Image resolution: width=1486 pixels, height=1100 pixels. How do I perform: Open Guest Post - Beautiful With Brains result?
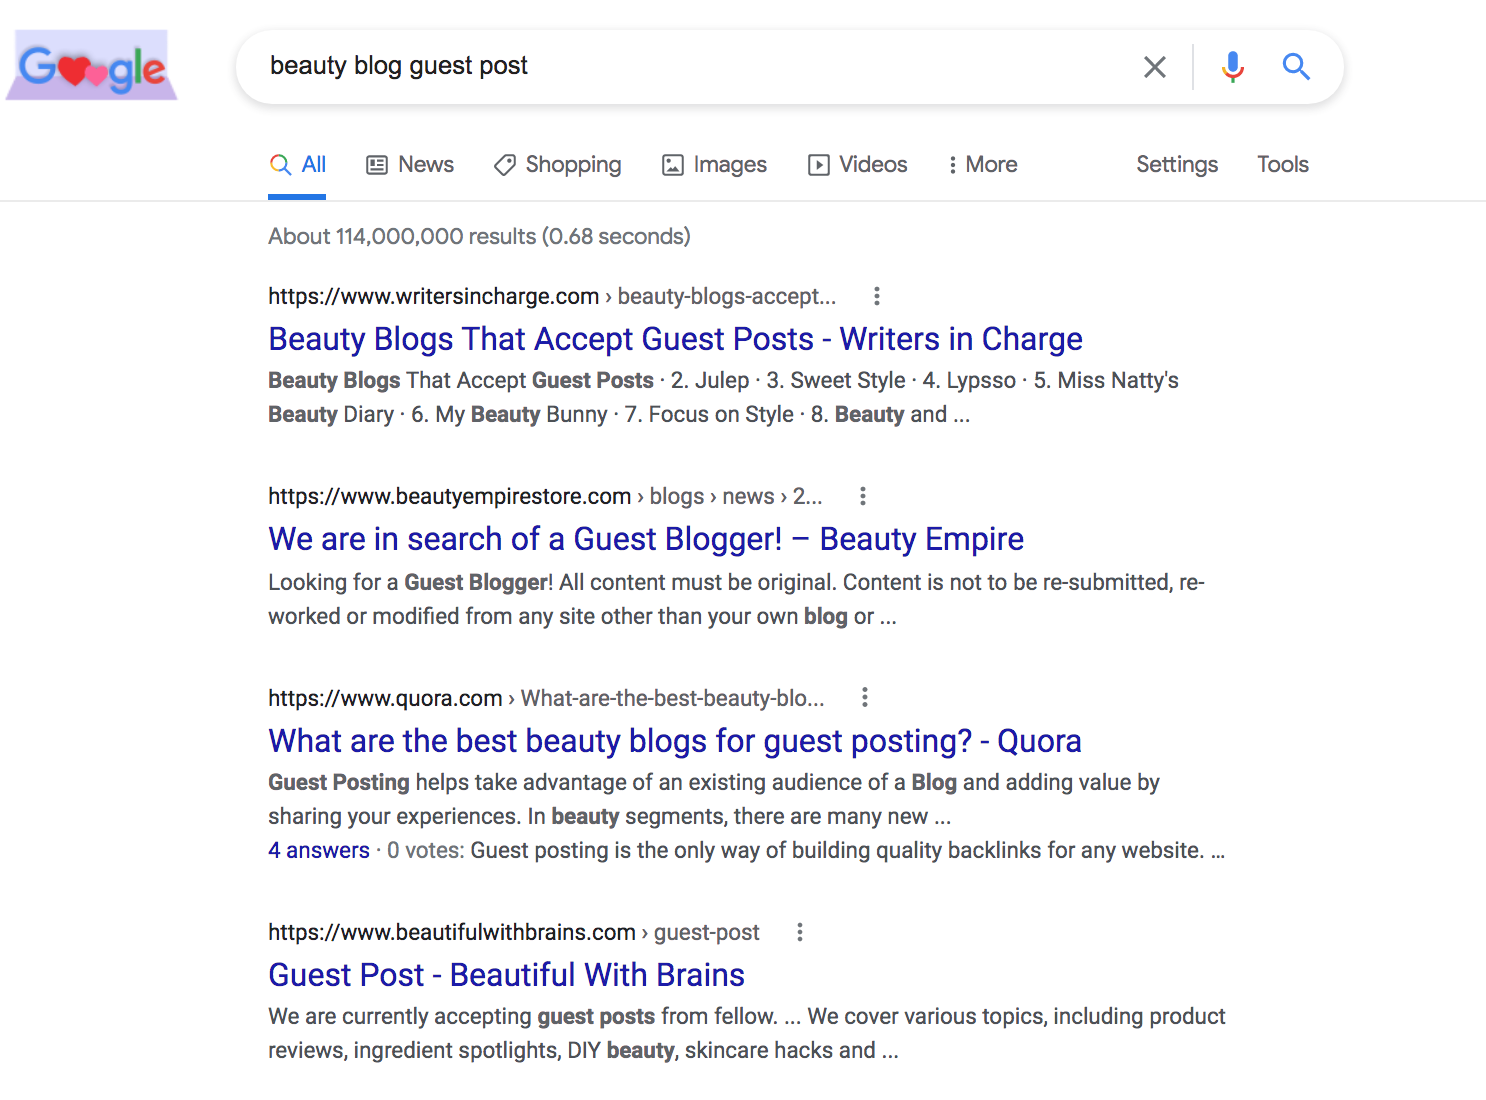[x=506, y=975]
